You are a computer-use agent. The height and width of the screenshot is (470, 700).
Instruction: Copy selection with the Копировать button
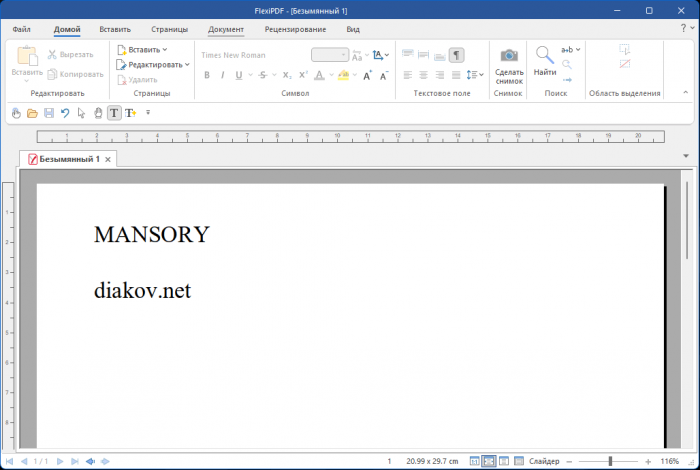[x=75, y=74]
